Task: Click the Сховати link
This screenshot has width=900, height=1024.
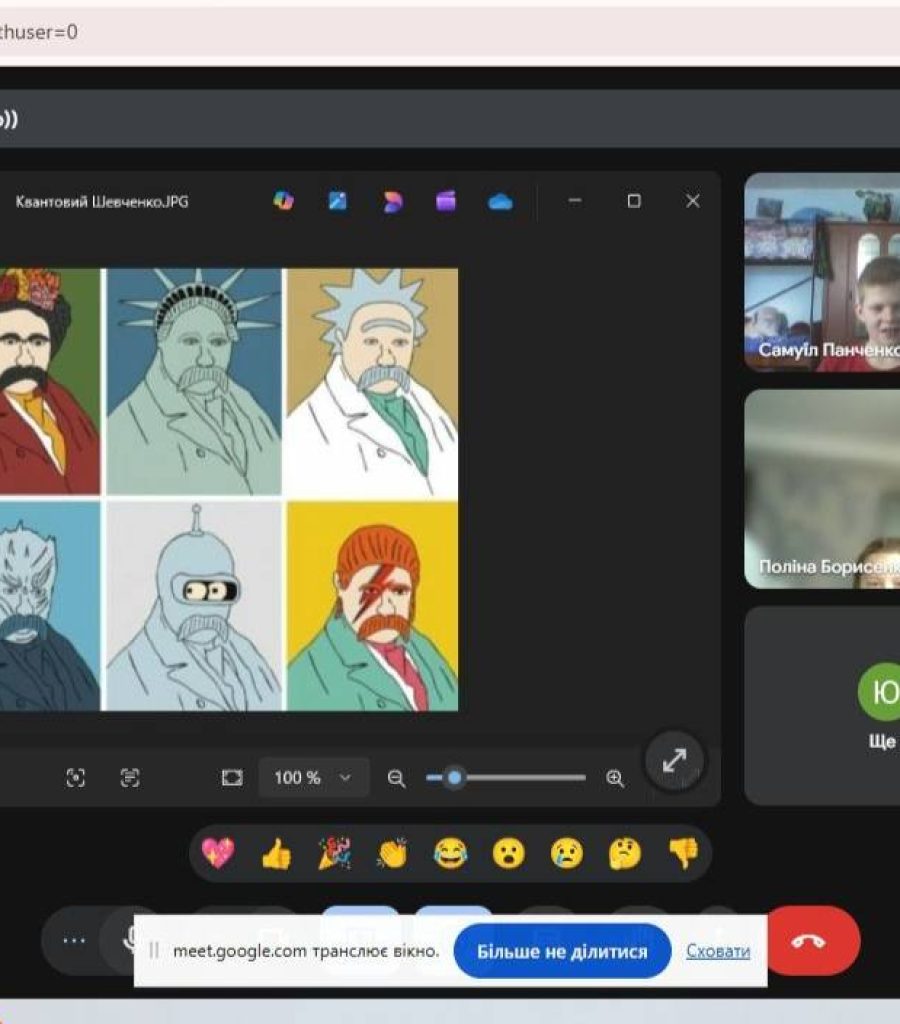Action: click(x=718, y=952)
